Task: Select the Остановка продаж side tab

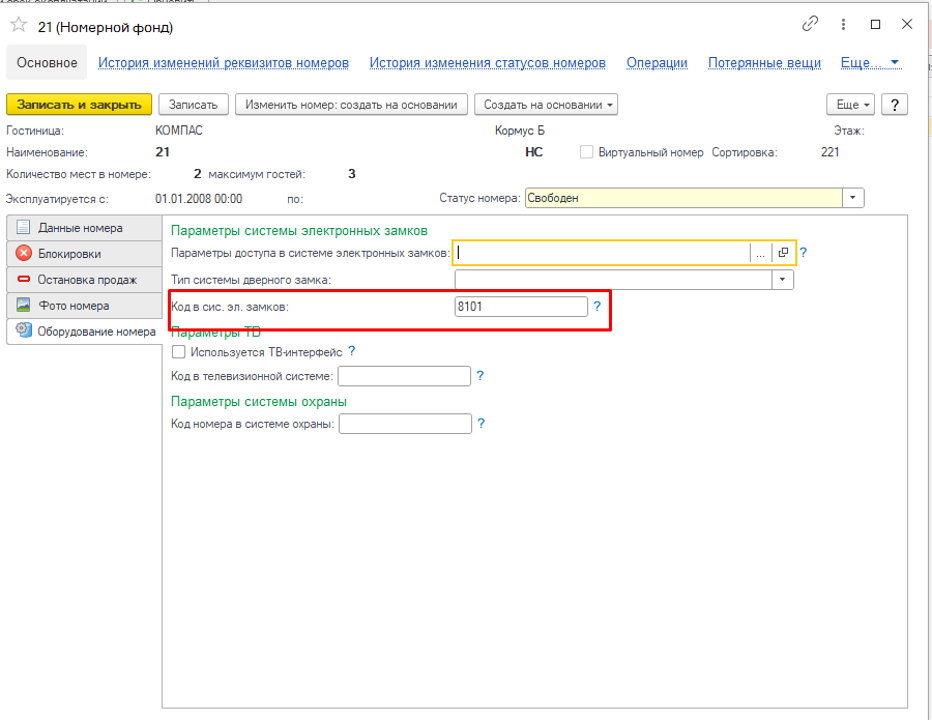Action: pos(84,279)
